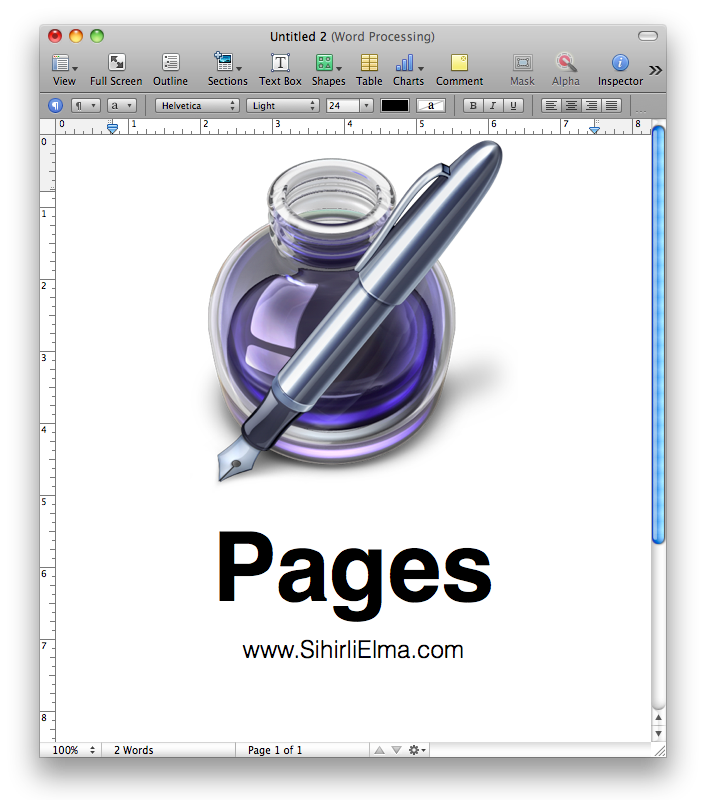The image size is (706, 800).
Task: Add a Comment to the document
Action: [x=459, y=63]
